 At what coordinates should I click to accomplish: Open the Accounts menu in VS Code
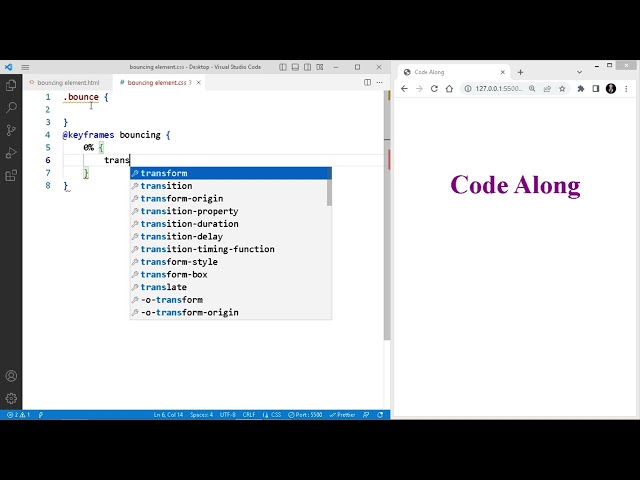coord(11,376)
